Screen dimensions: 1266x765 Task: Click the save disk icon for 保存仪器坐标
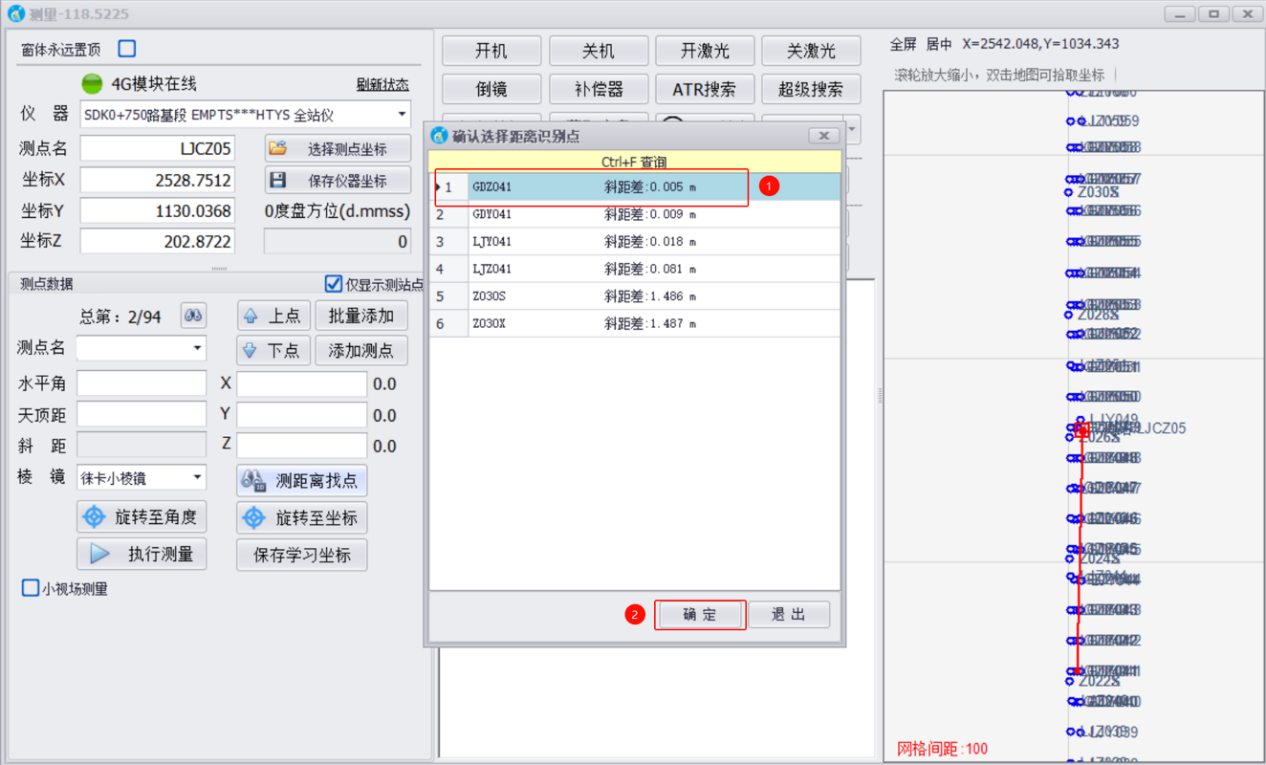tap(278, 181)
